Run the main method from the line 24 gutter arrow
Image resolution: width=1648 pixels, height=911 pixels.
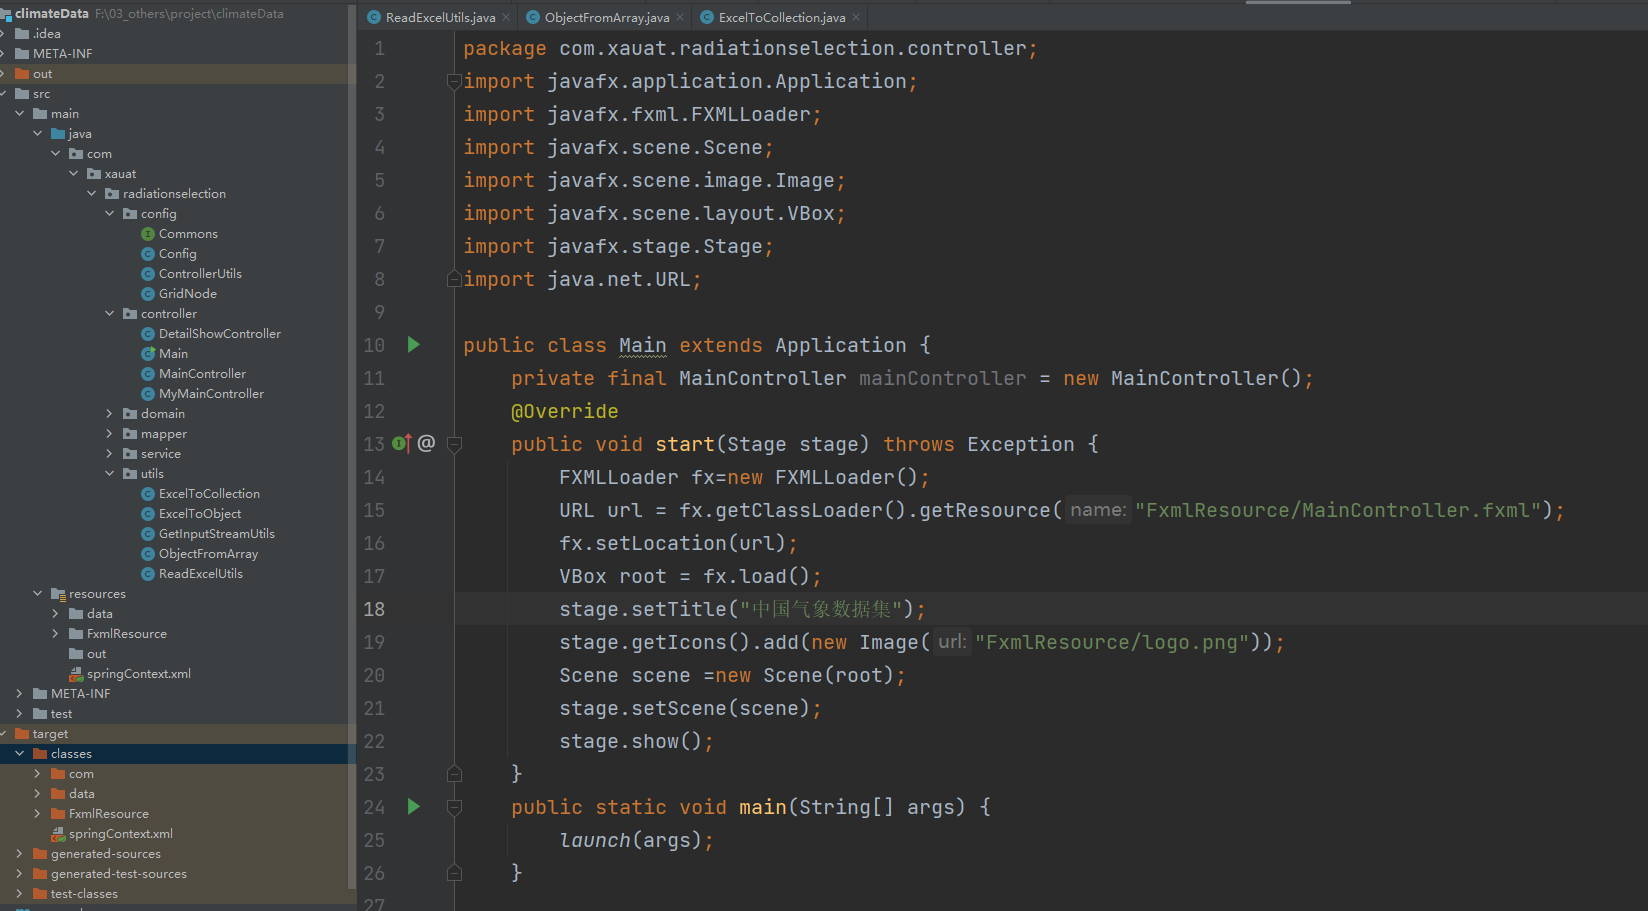click(x=413, y=807)
